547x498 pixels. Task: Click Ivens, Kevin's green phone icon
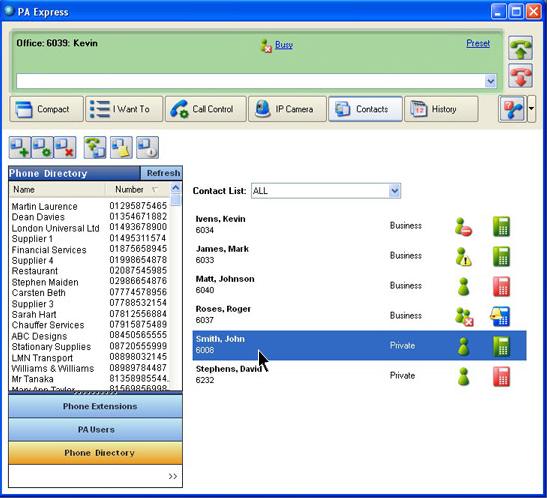pos(501,227)
